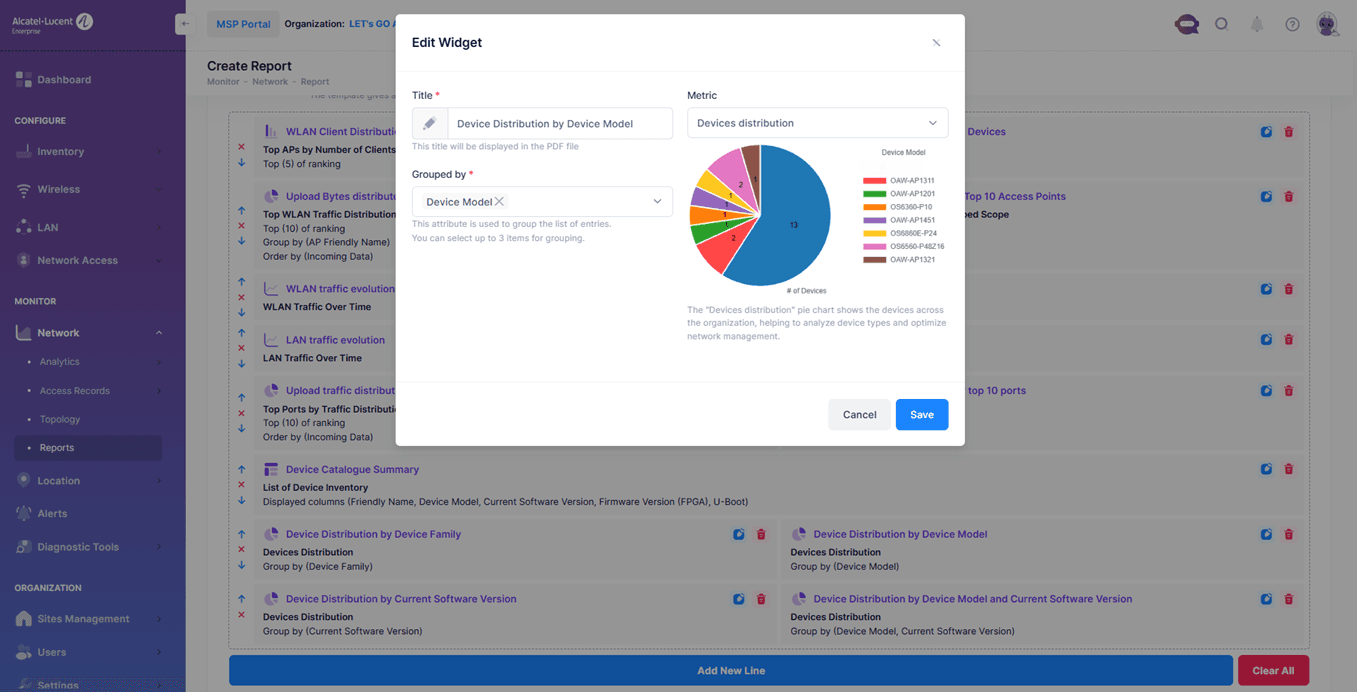Edit the Device Distribution by Device Family widget

coord(738,534)
